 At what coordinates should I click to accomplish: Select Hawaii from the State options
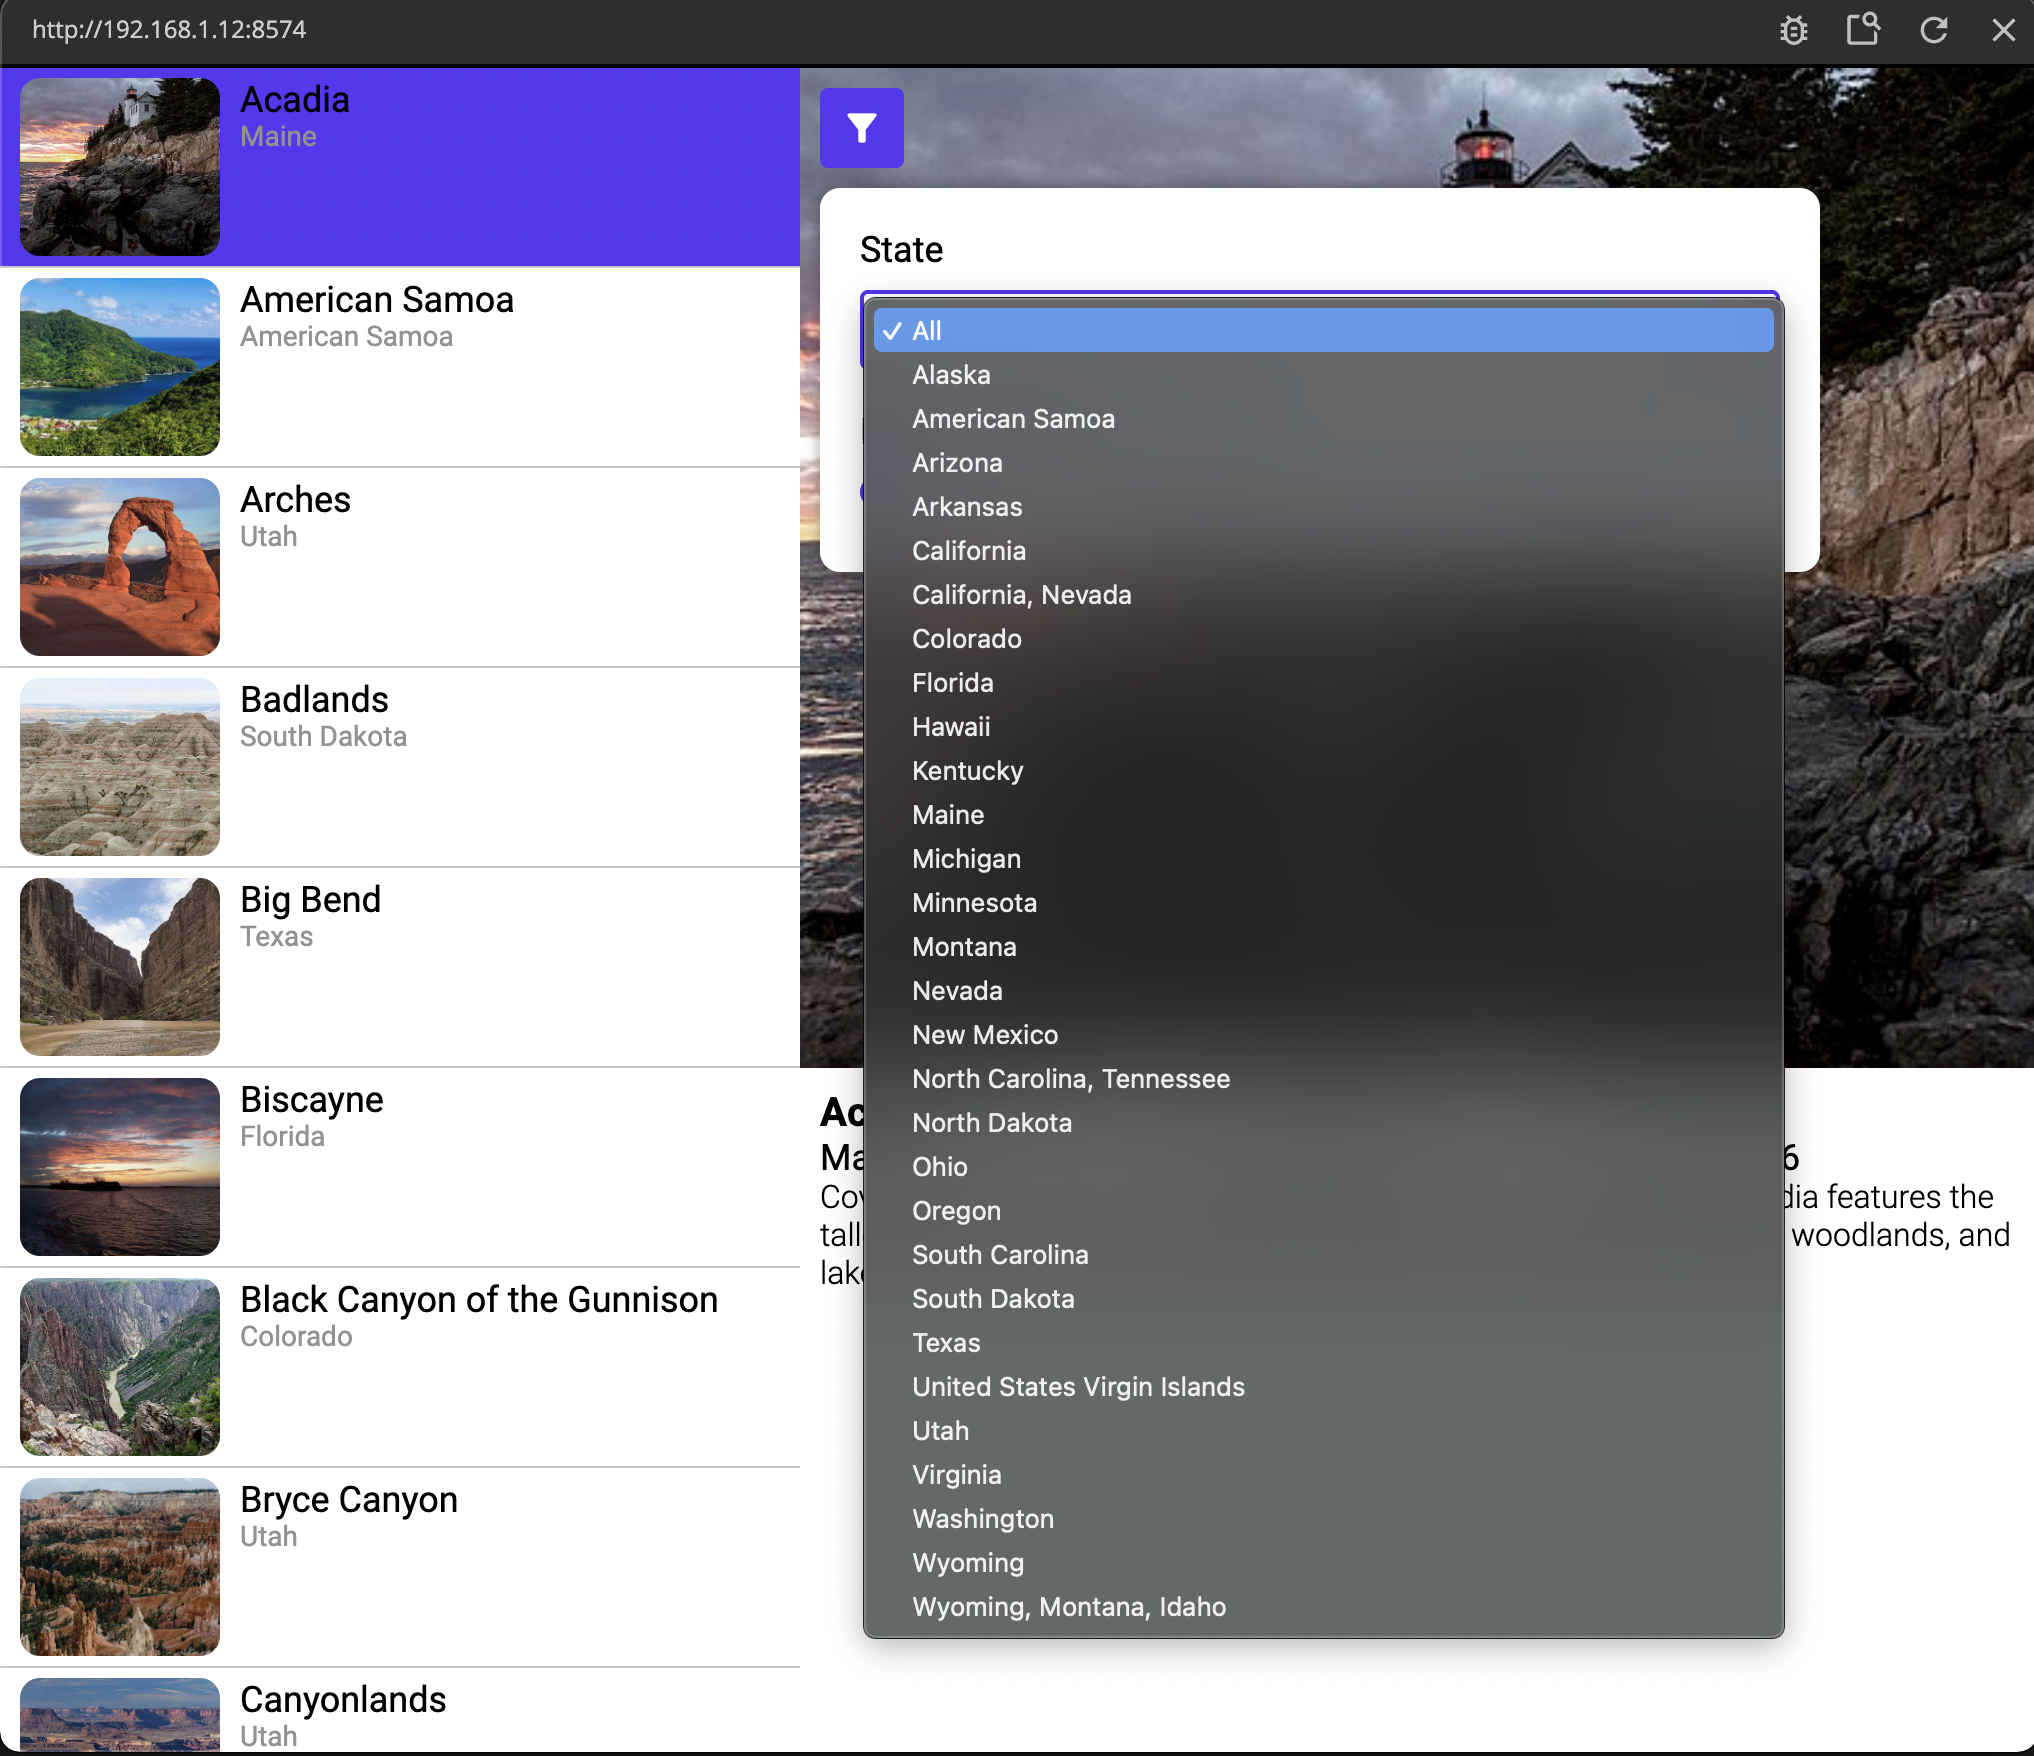click(1323, 727)
